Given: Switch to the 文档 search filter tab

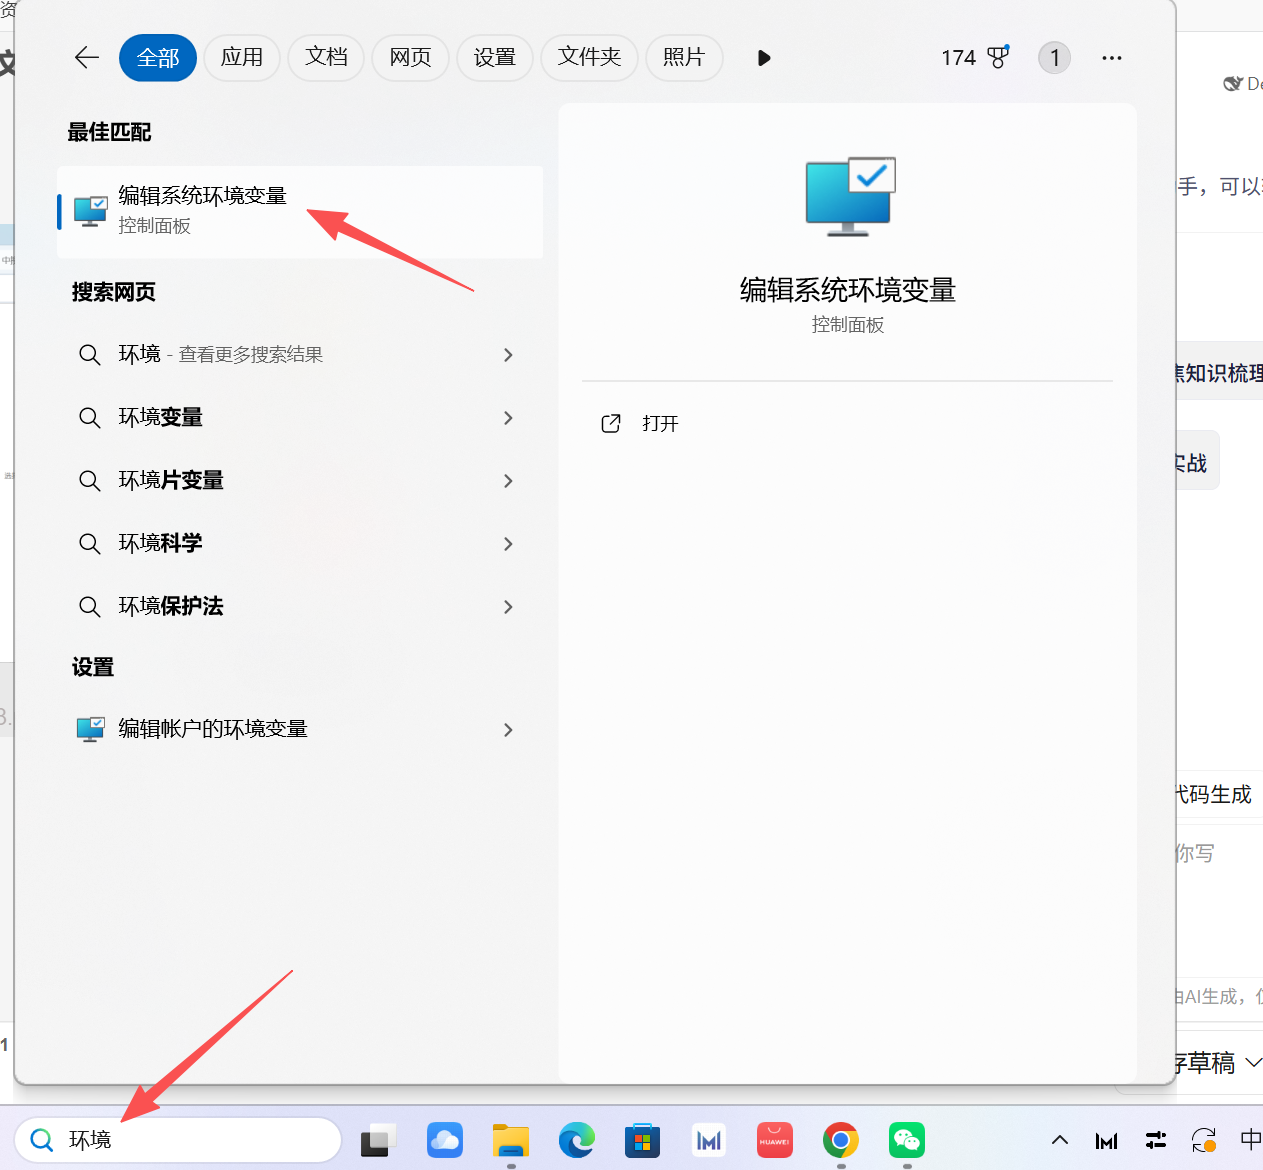Looking at the screenshot, I should [325, 57].
